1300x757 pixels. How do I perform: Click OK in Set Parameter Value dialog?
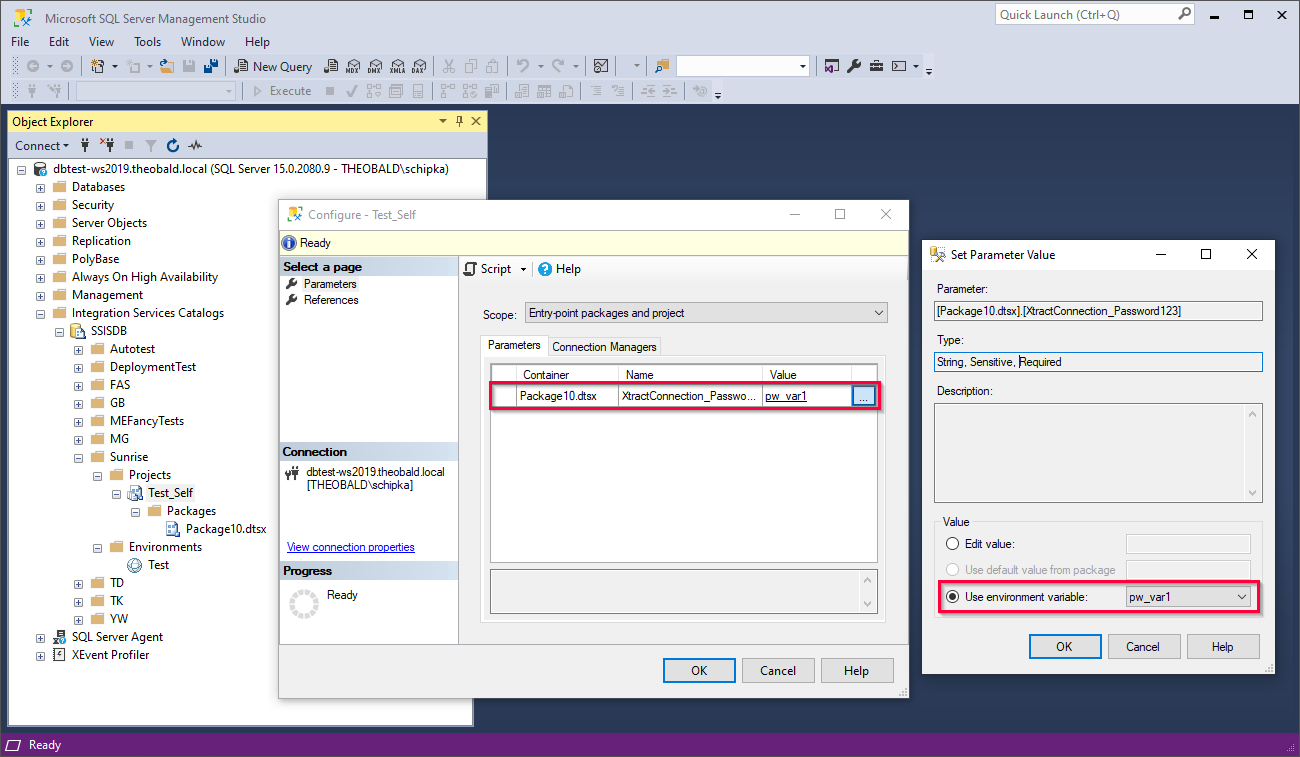[1064, 647]
